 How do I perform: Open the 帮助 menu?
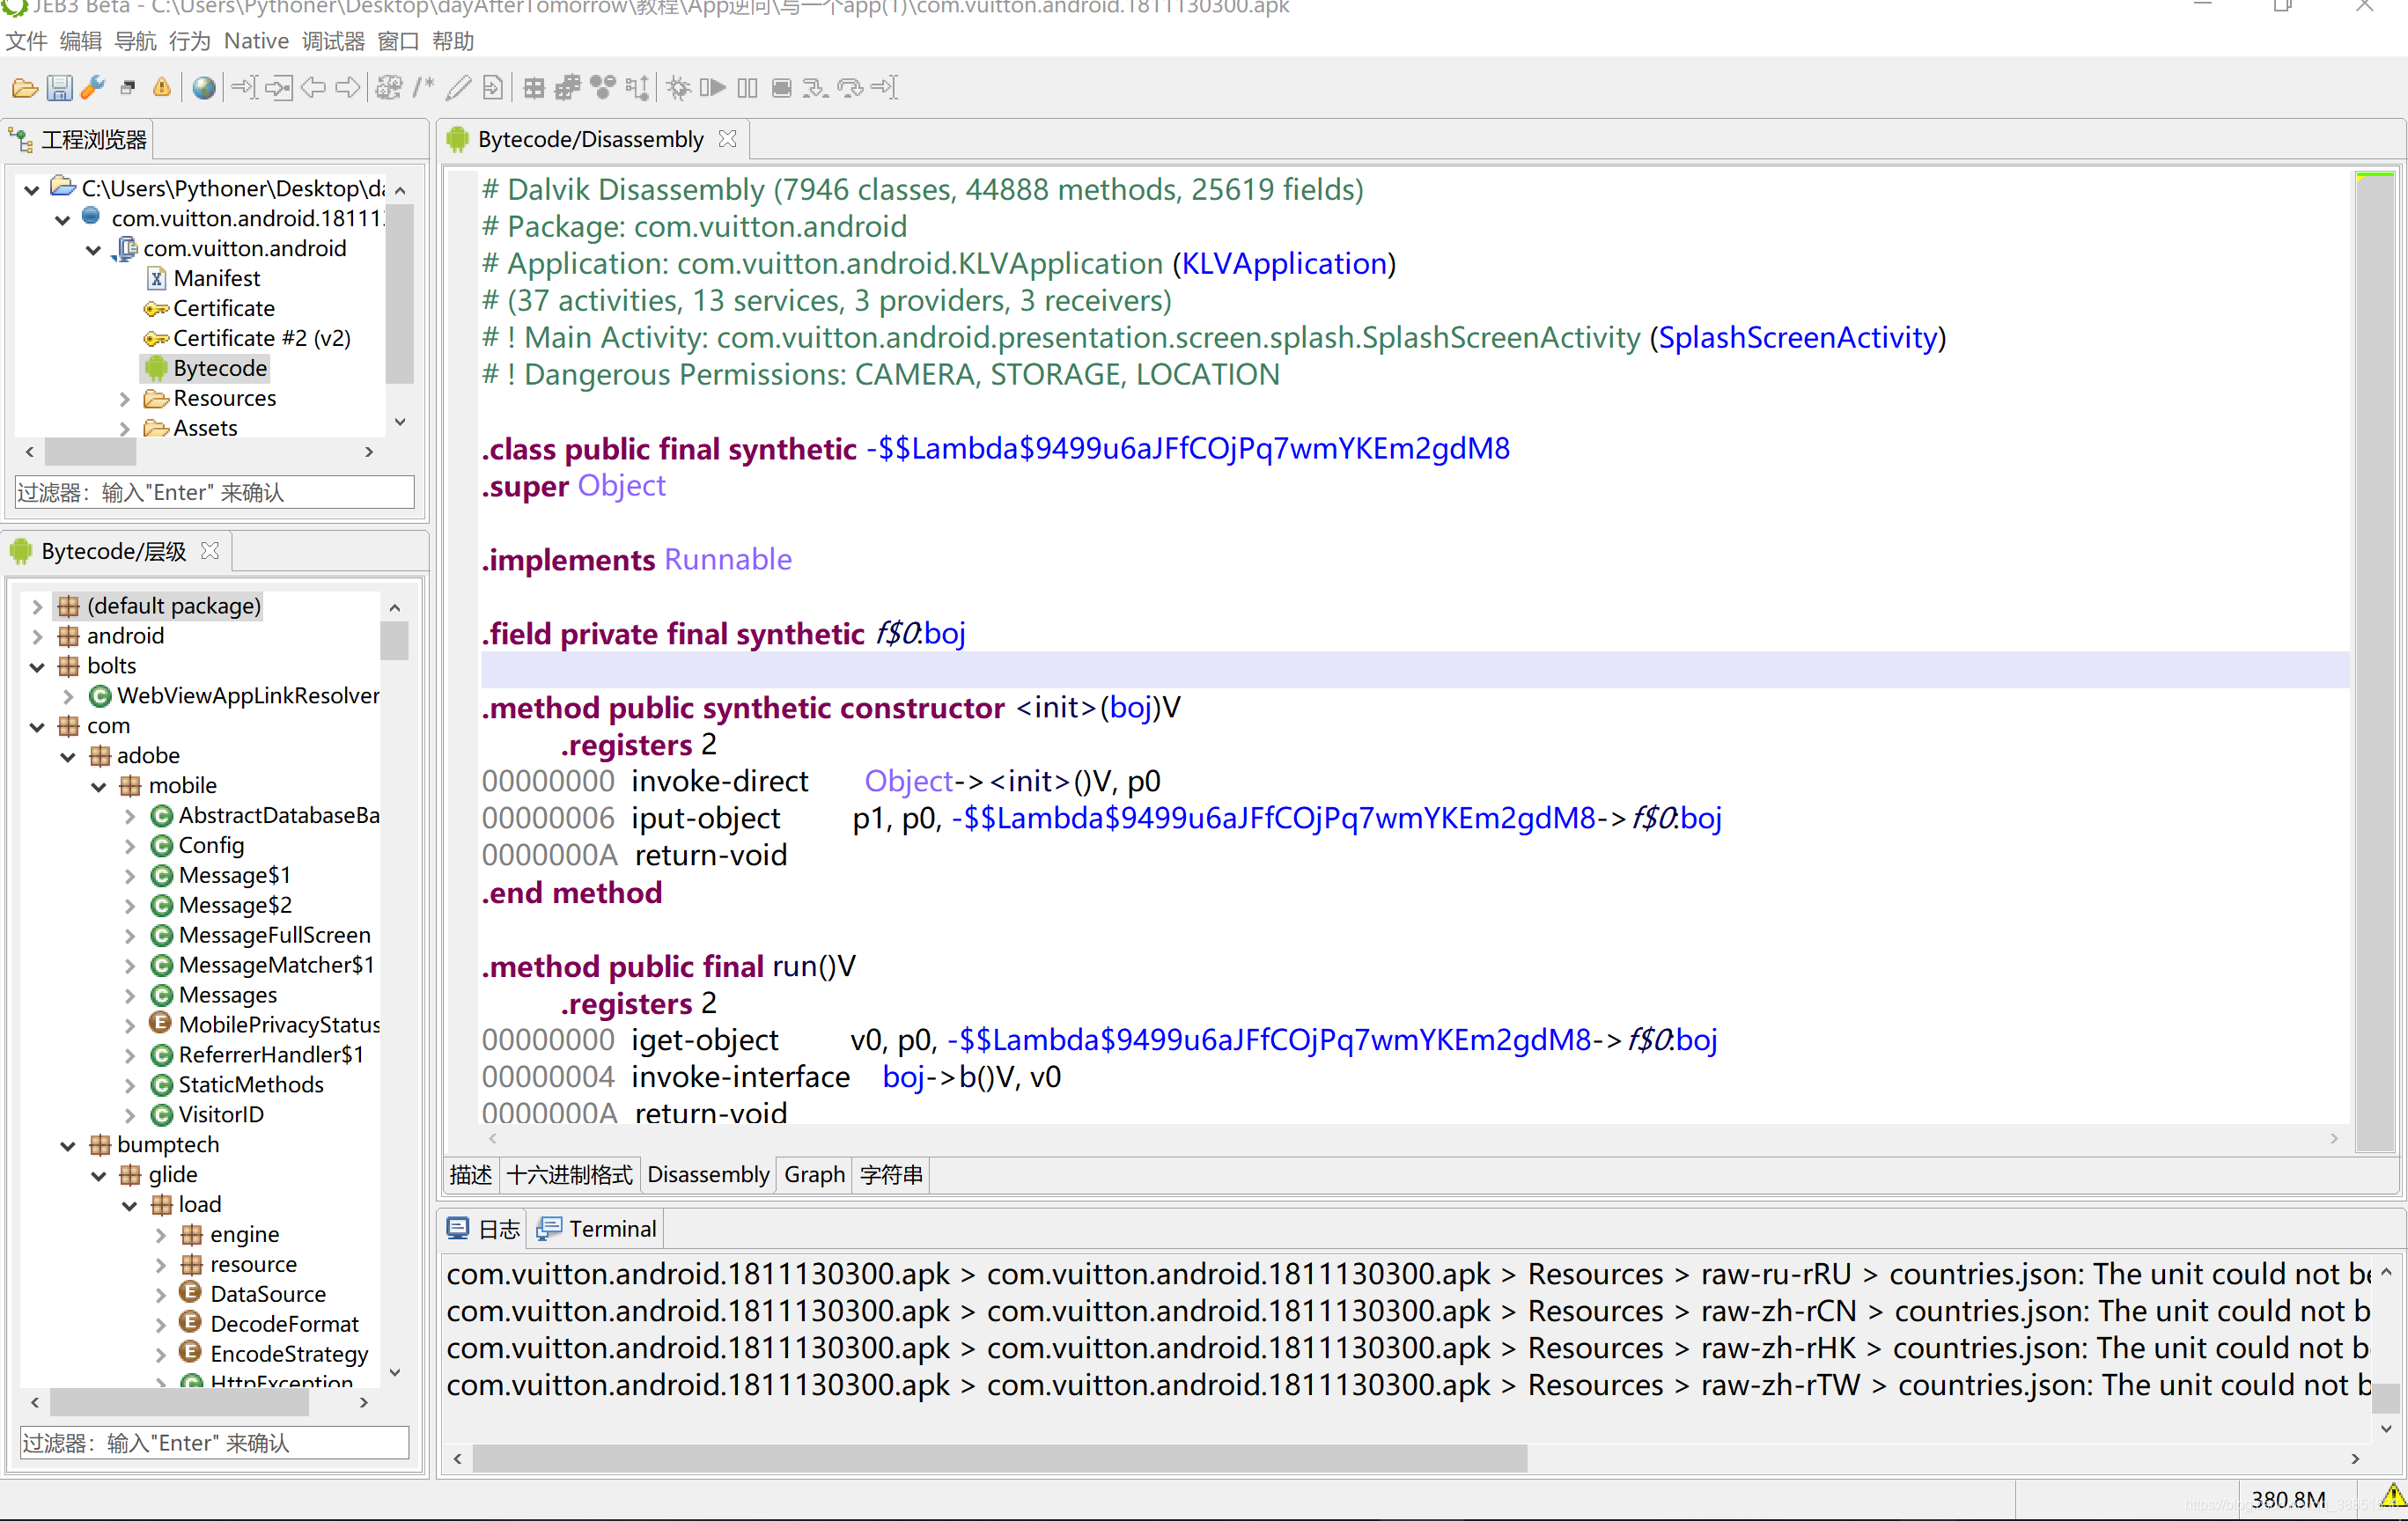(x=453, y=41)
